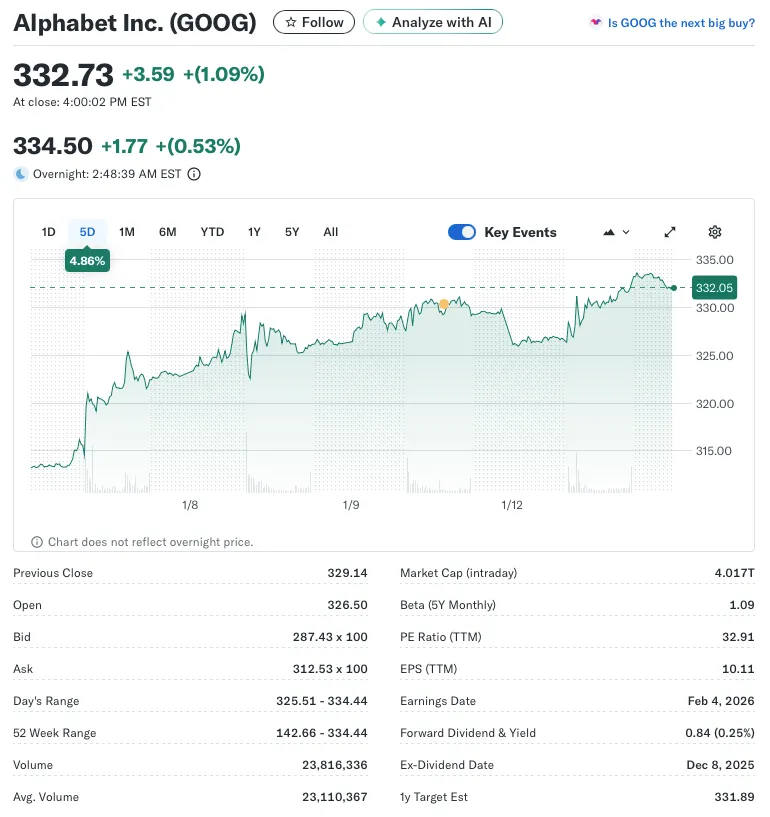Image resolution: width=770 pixels, height=817 pixels.
Task: Show the 5Y chart range
Action: (x=292, y=232)
